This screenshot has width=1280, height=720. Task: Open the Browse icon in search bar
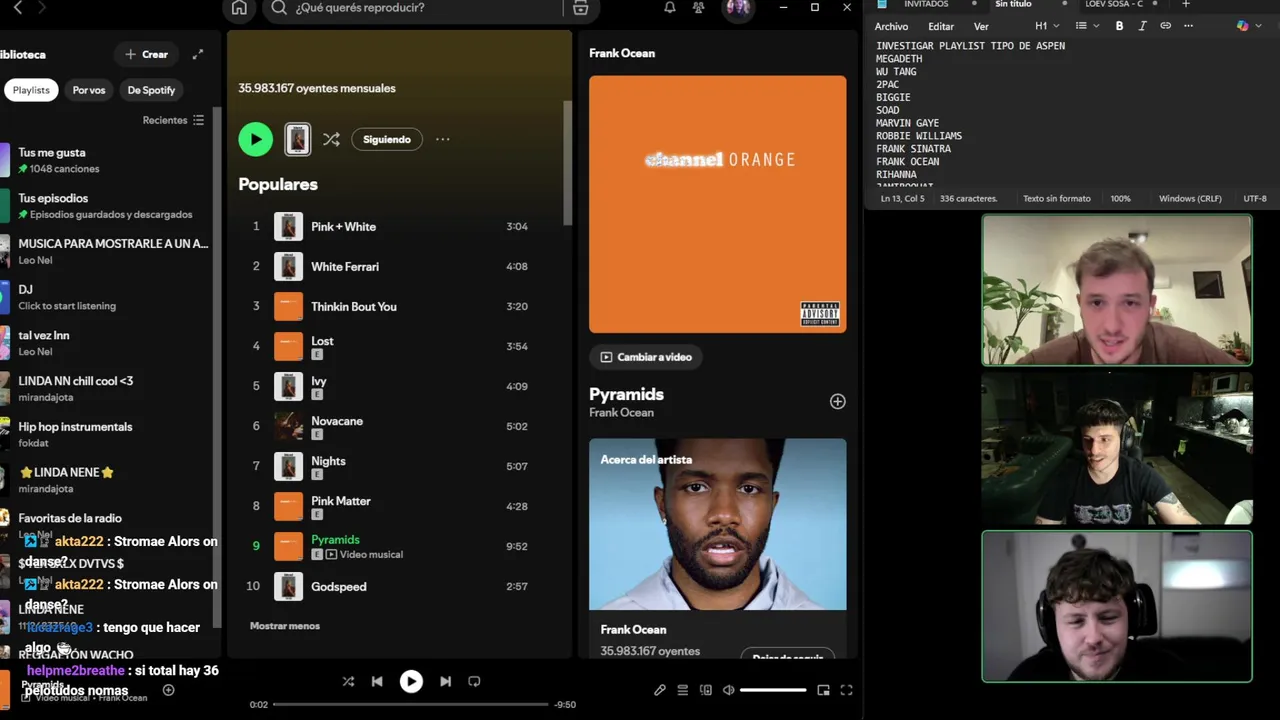pyautogui.click(x=581, y=8)
